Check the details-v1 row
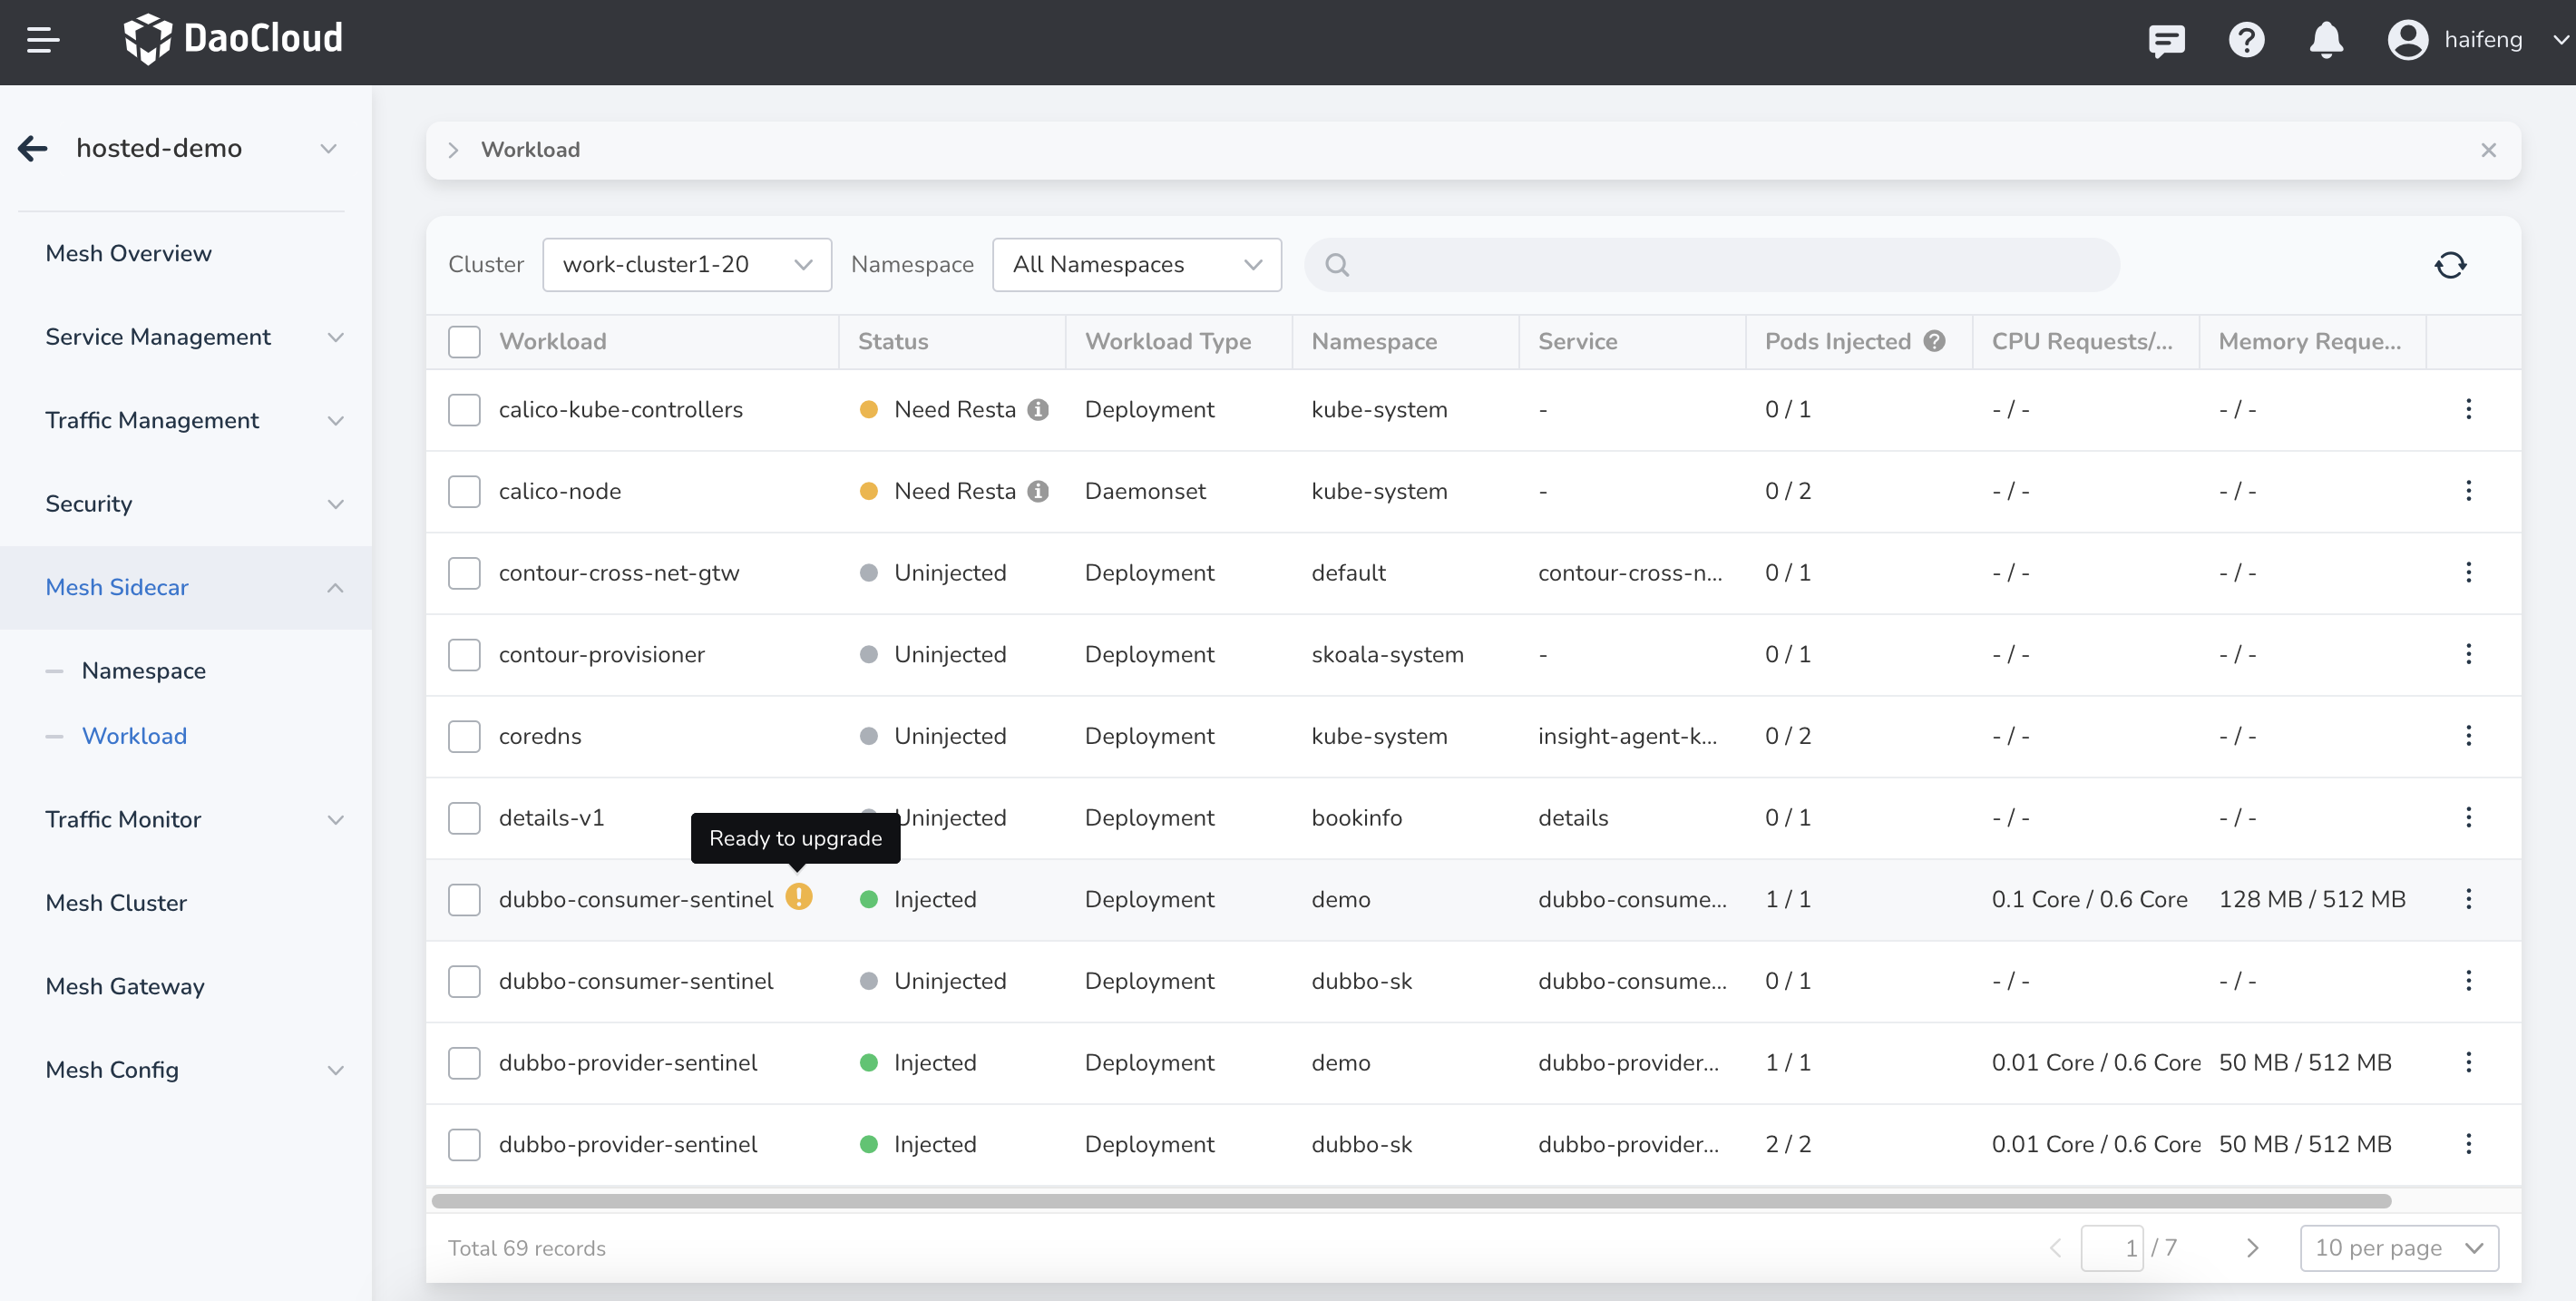 coord(464,818)
